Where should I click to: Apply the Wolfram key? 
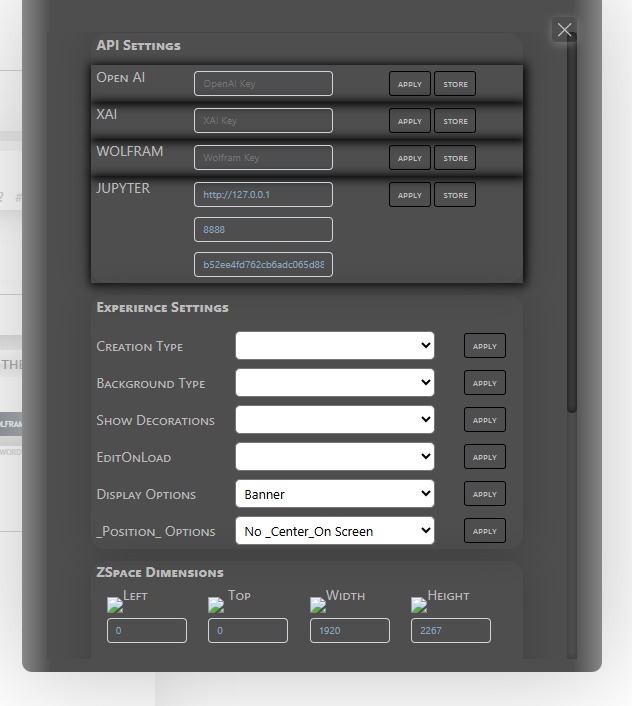tap(410, 158)
